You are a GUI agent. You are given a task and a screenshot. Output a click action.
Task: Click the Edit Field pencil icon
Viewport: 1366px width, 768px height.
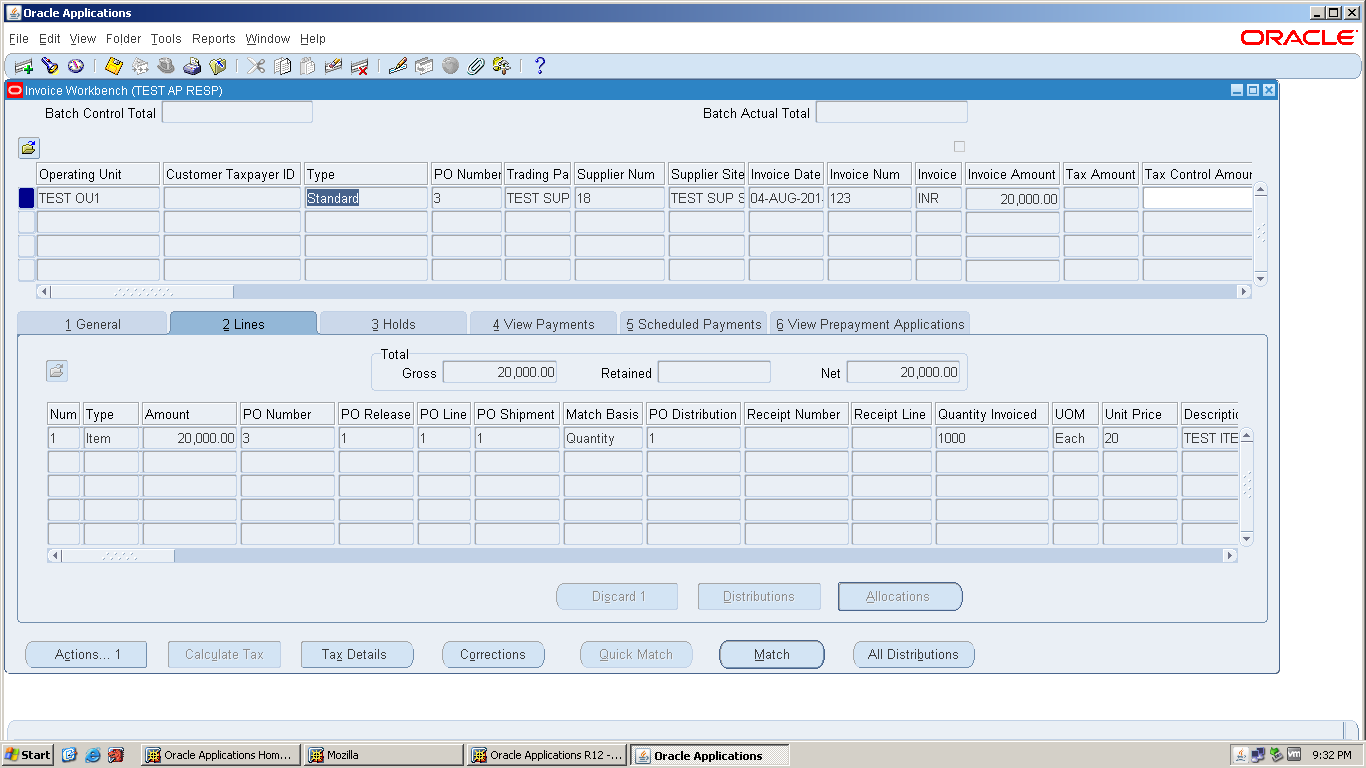(x=398, y=66)
